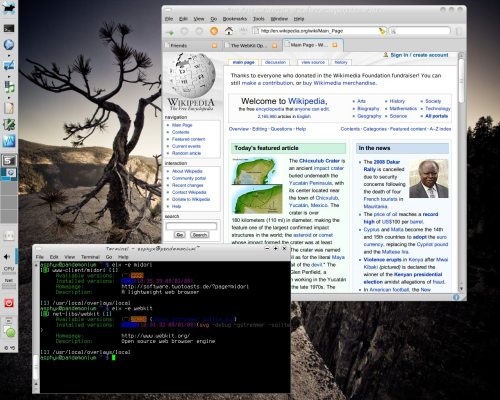500x400 pixels.
Task: Click the browser page vertical scrollbar thumb
Action: (x=462, y=81)
